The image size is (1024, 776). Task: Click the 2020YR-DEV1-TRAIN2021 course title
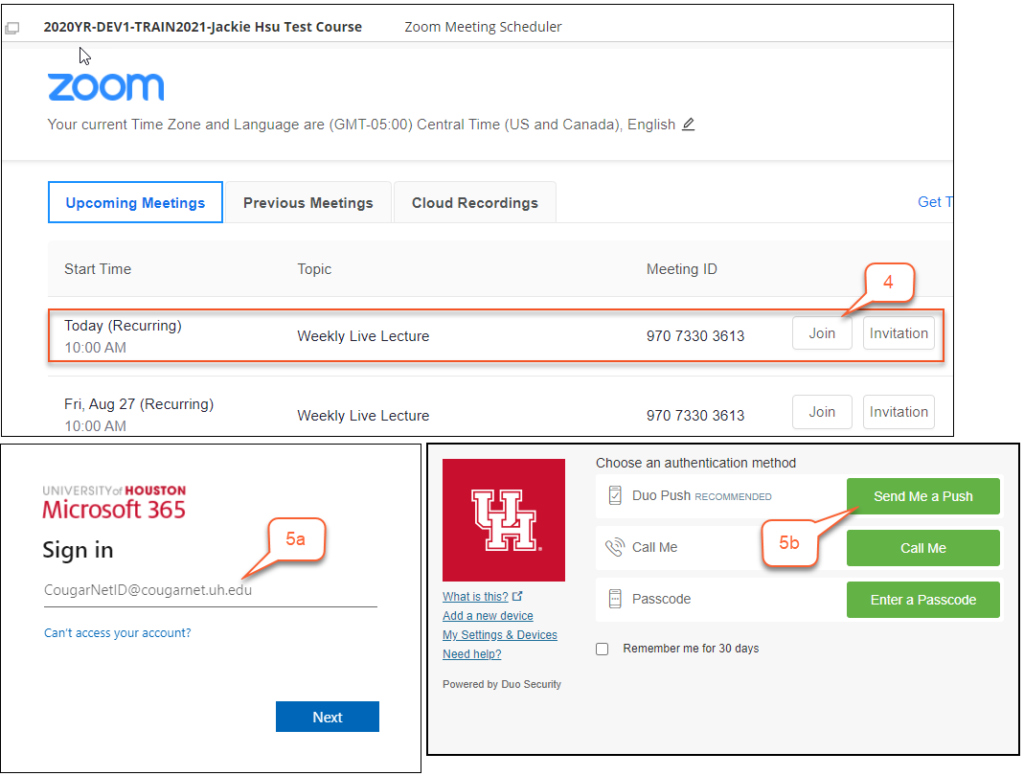(202, 27)
